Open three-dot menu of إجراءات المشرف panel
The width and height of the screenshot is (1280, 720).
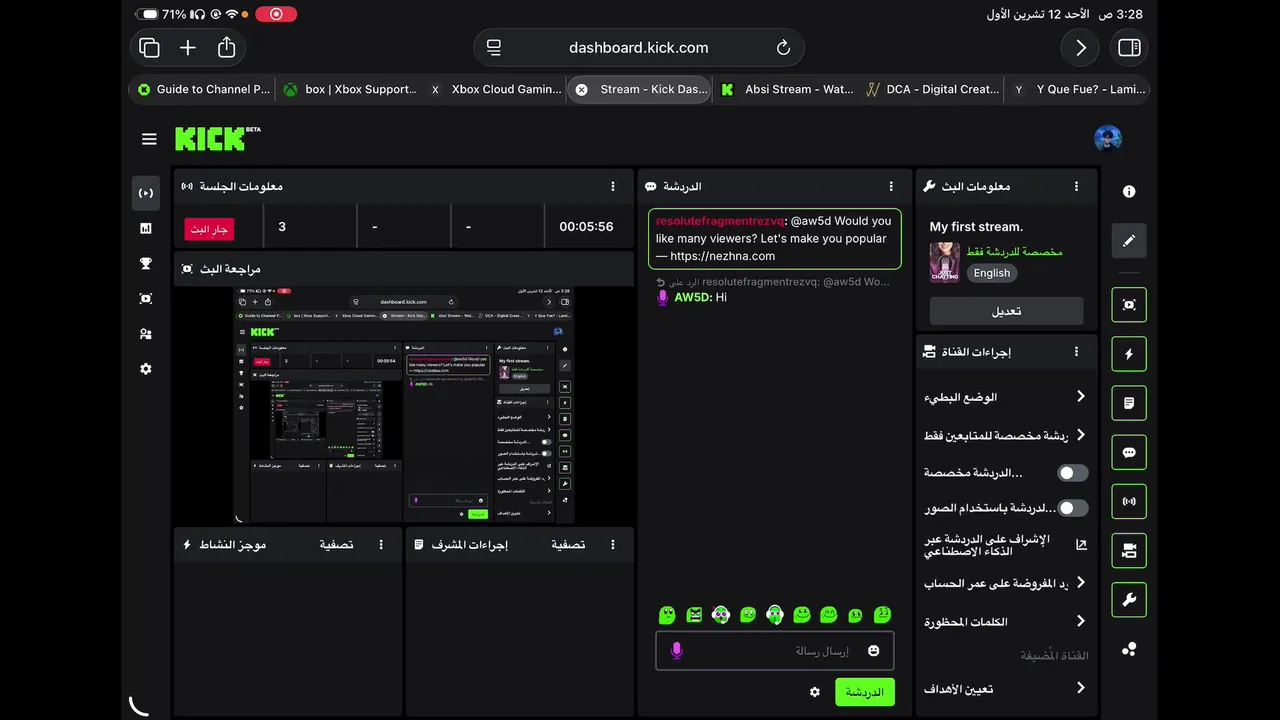[613, 545]
